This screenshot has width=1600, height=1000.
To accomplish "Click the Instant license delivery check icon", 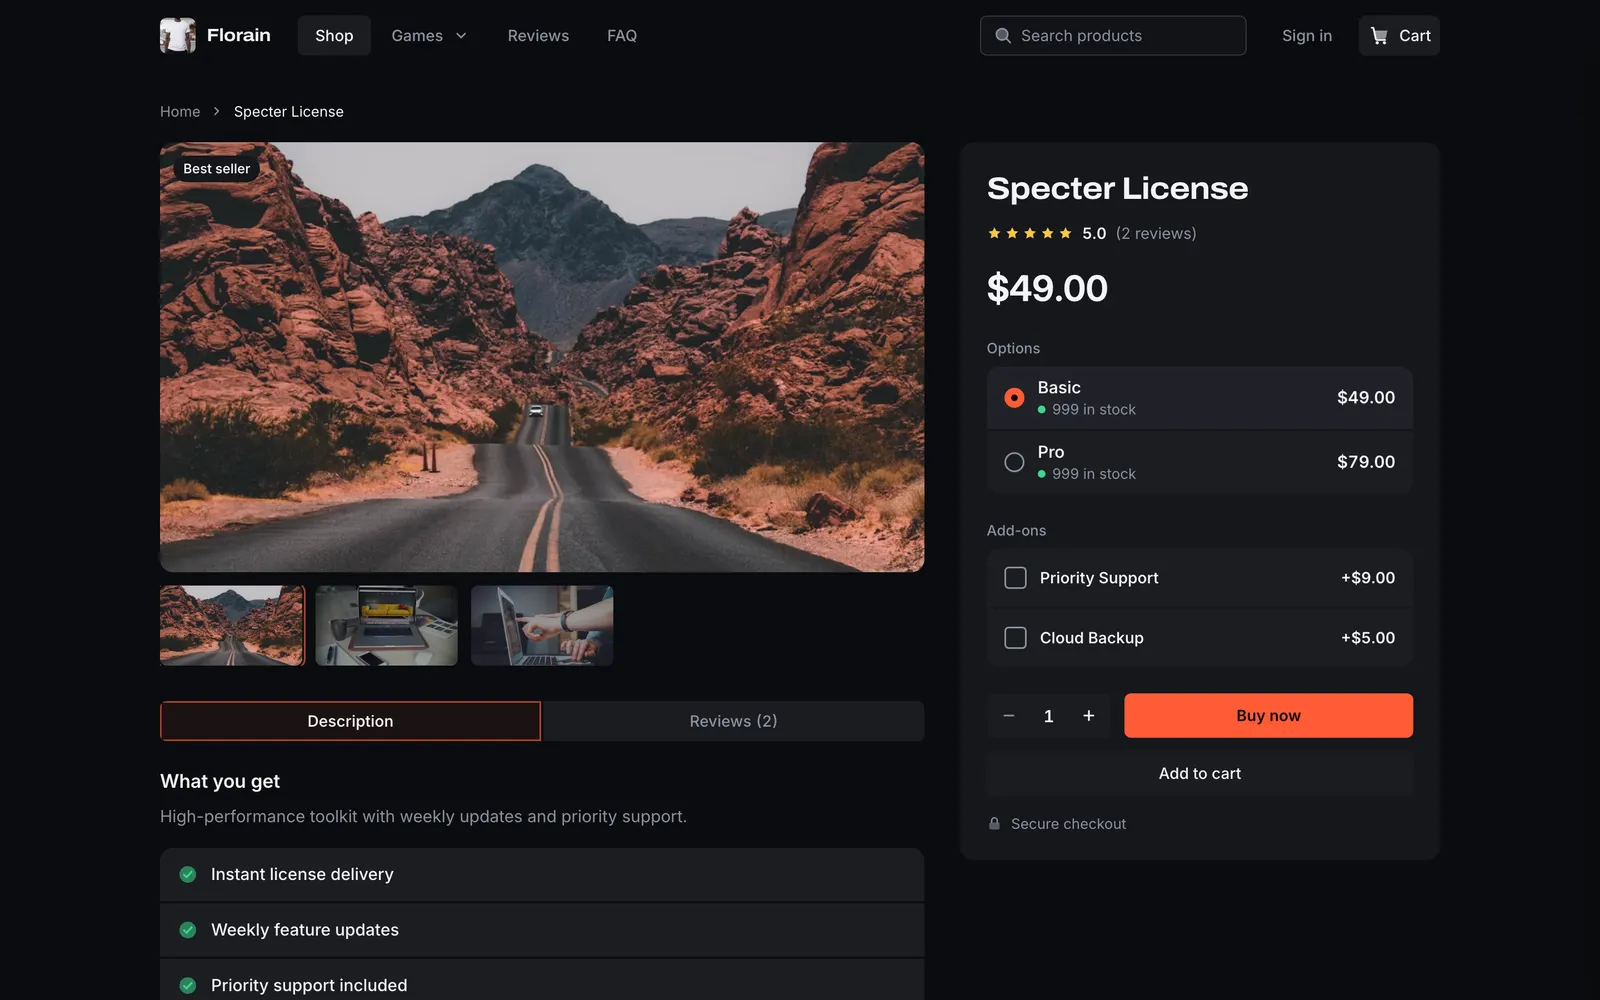I will (x=188, y=874).
